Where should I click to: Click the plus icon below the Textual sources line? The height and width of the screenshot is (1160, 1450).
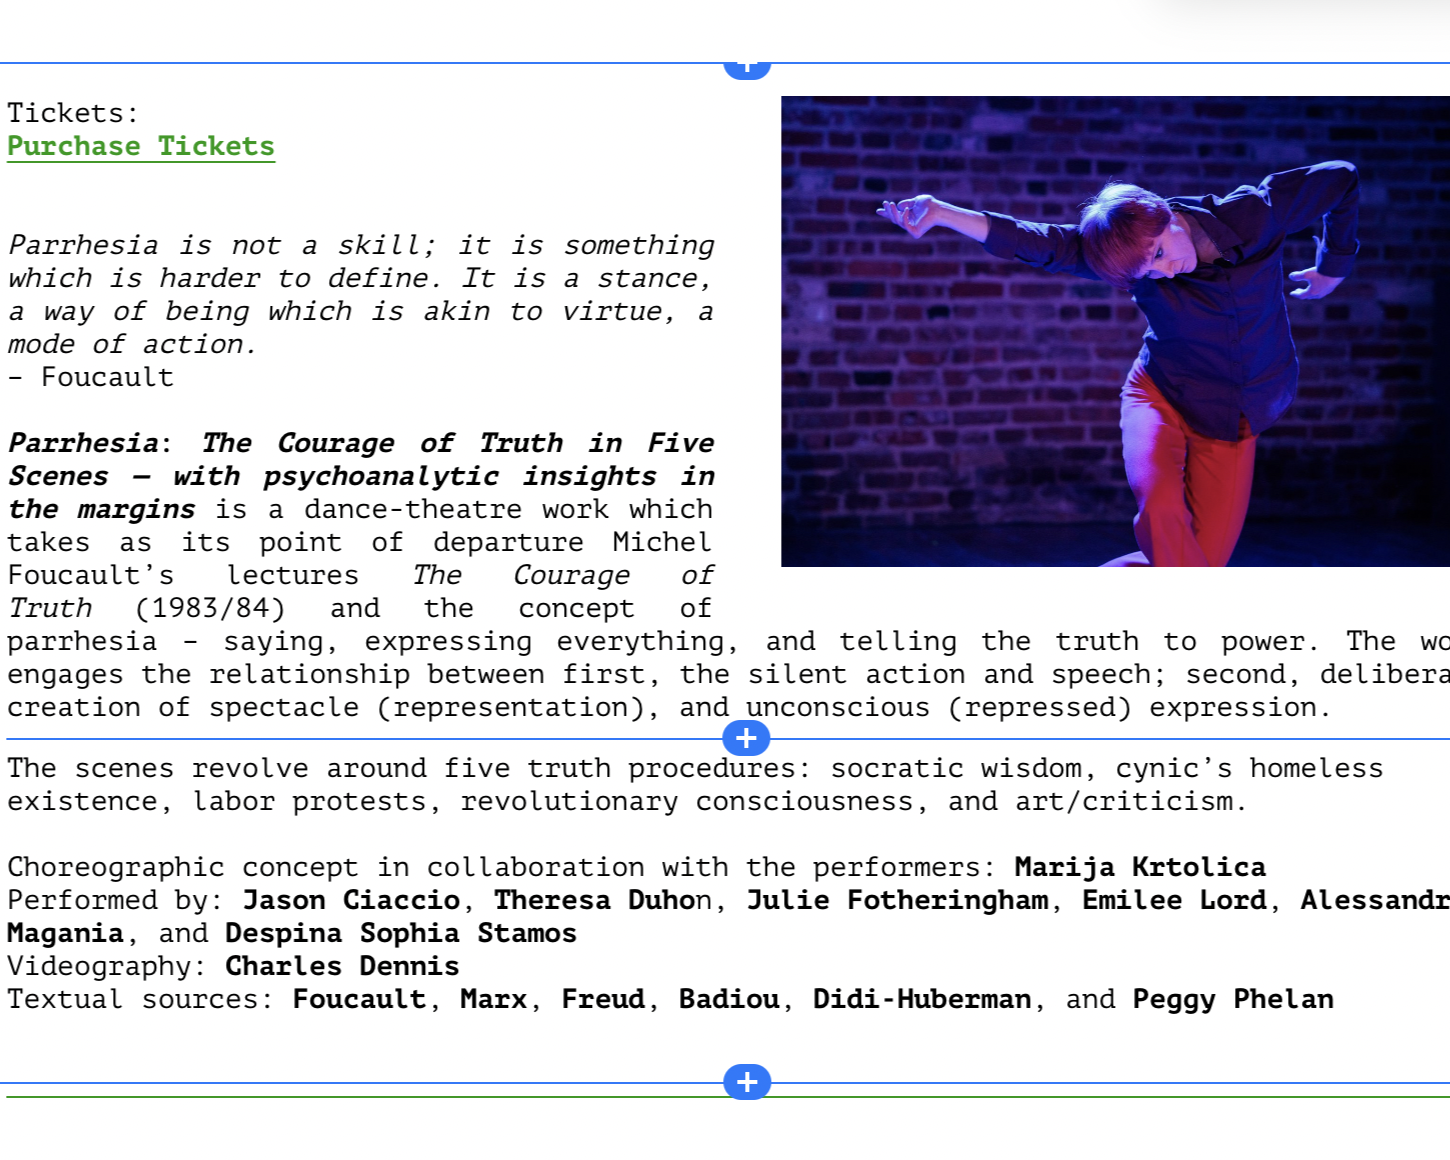click(746, 1081)
